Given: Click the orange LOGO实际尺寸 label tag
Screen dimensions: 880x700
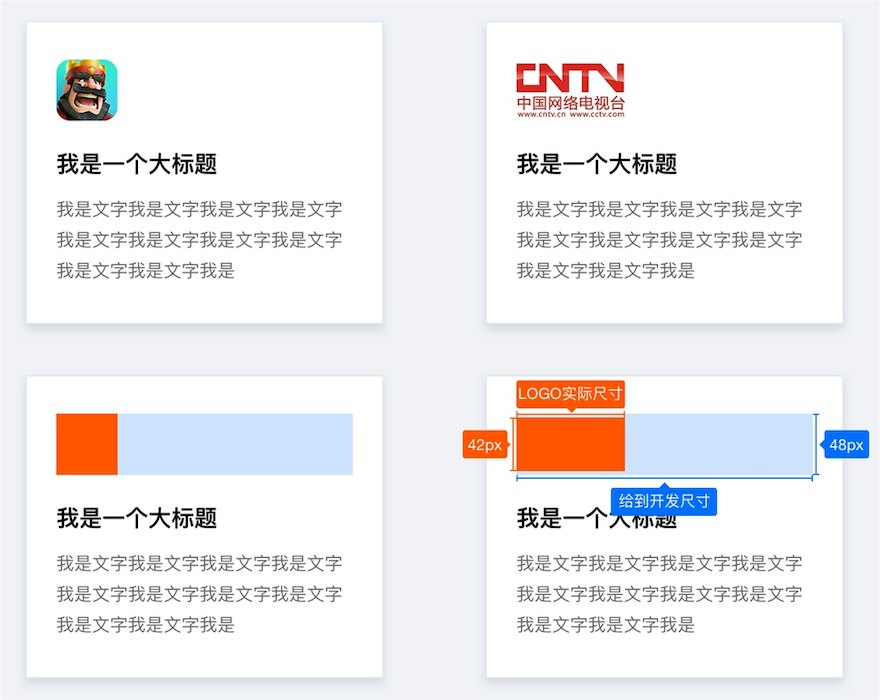Looking at the screenshot, I should tap(570, 394).
